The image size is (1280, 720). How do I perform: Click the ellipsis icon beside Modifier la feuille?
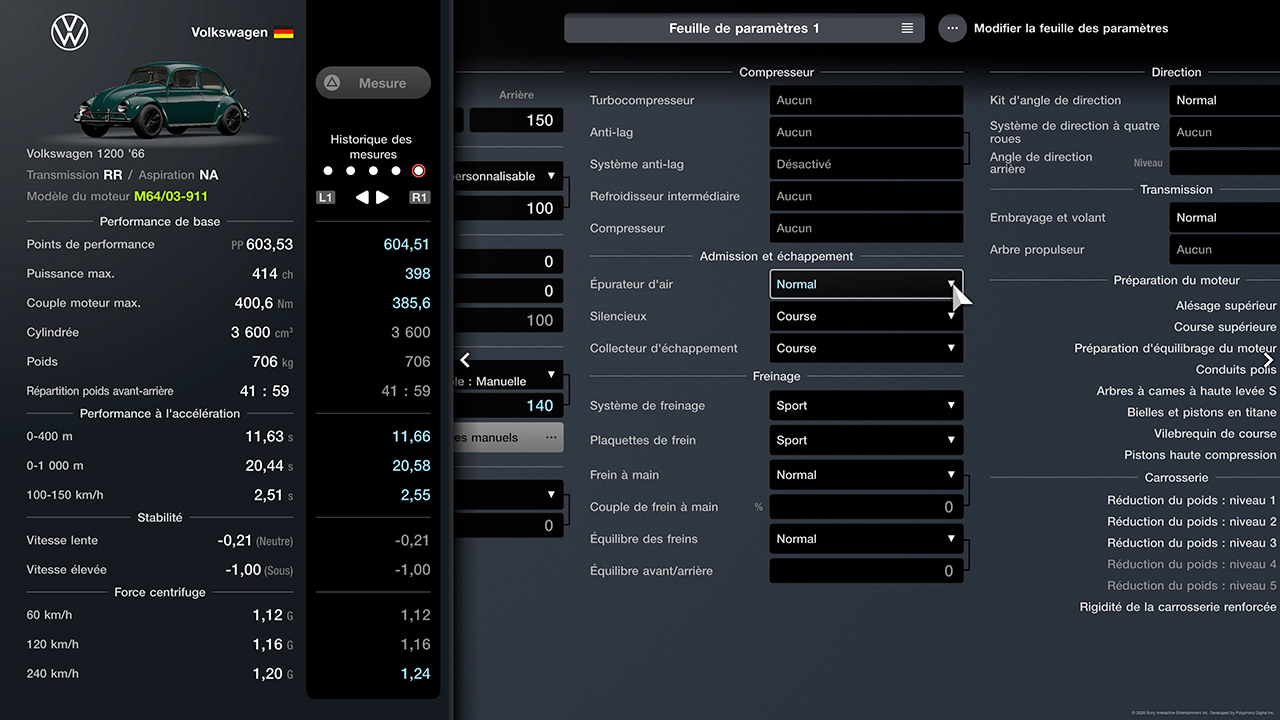(952, 28)
